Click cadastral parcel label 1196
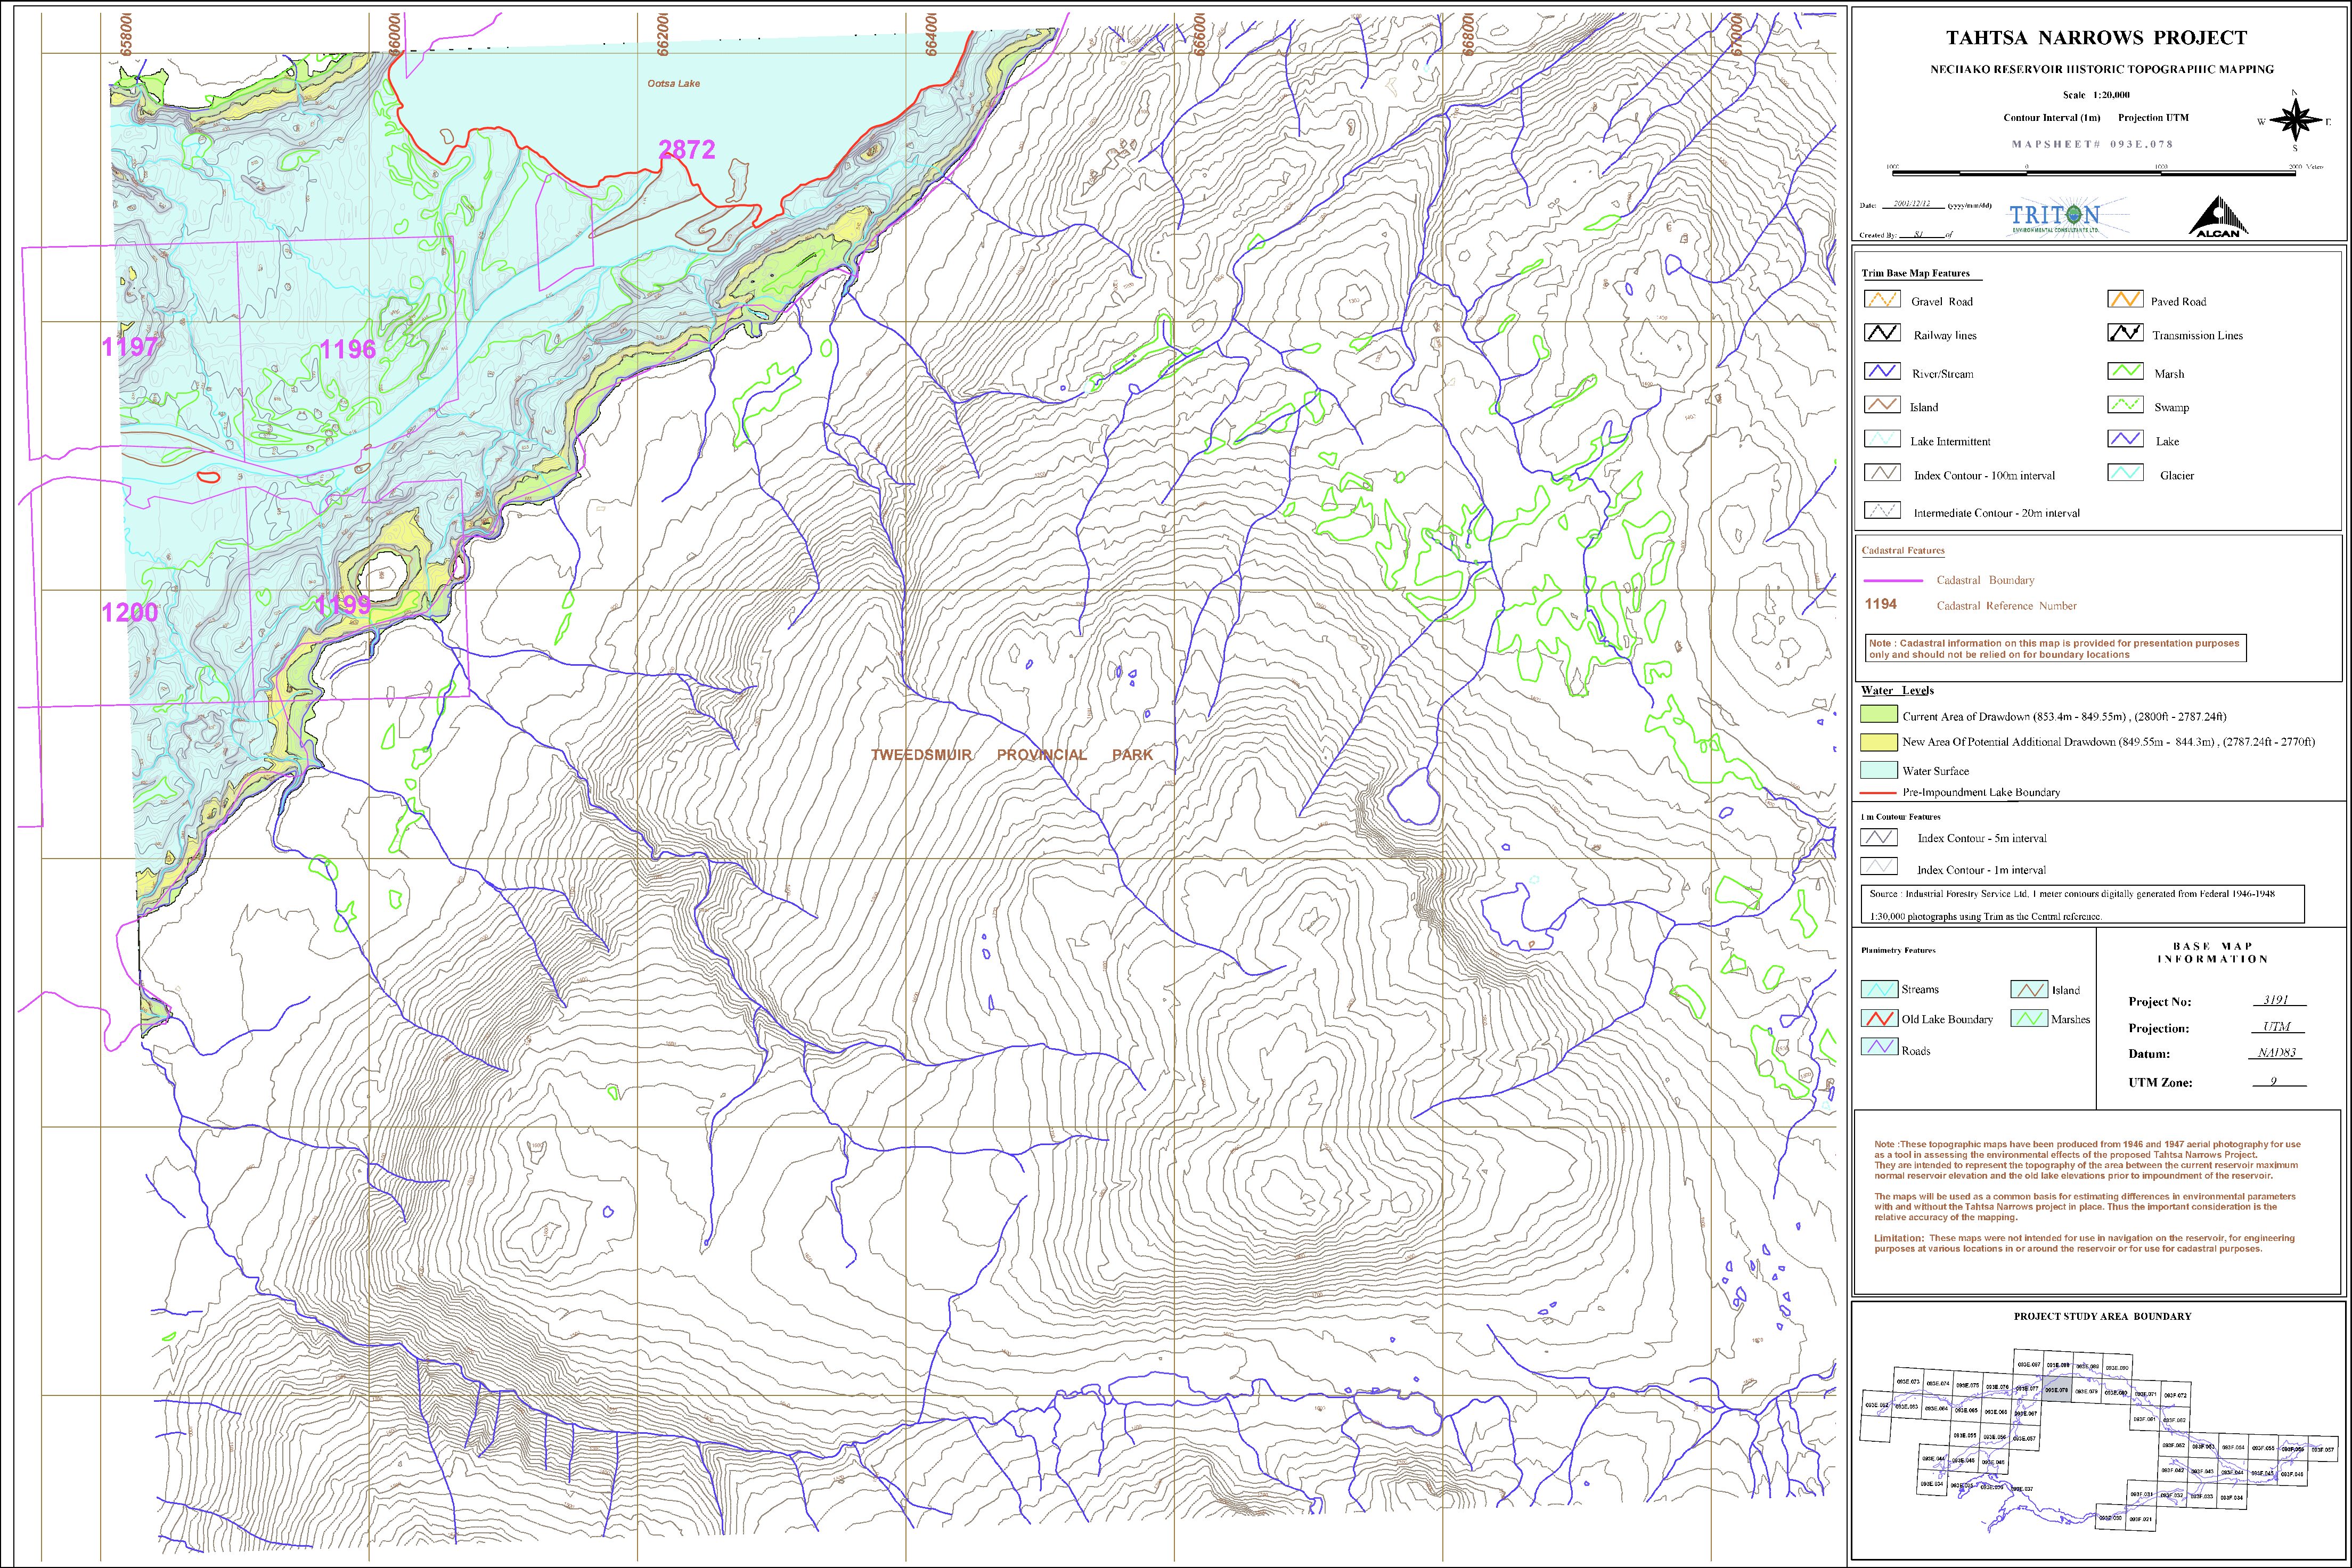Image resolution: width=2352 pixels, height=1568 pixels. 347,349
